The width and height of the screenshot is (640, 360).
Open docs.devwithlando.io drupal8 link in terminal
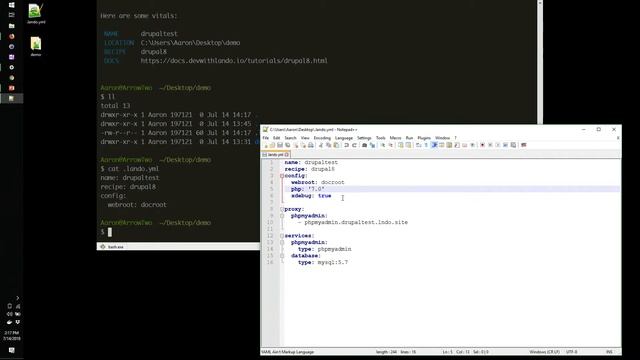234,61
